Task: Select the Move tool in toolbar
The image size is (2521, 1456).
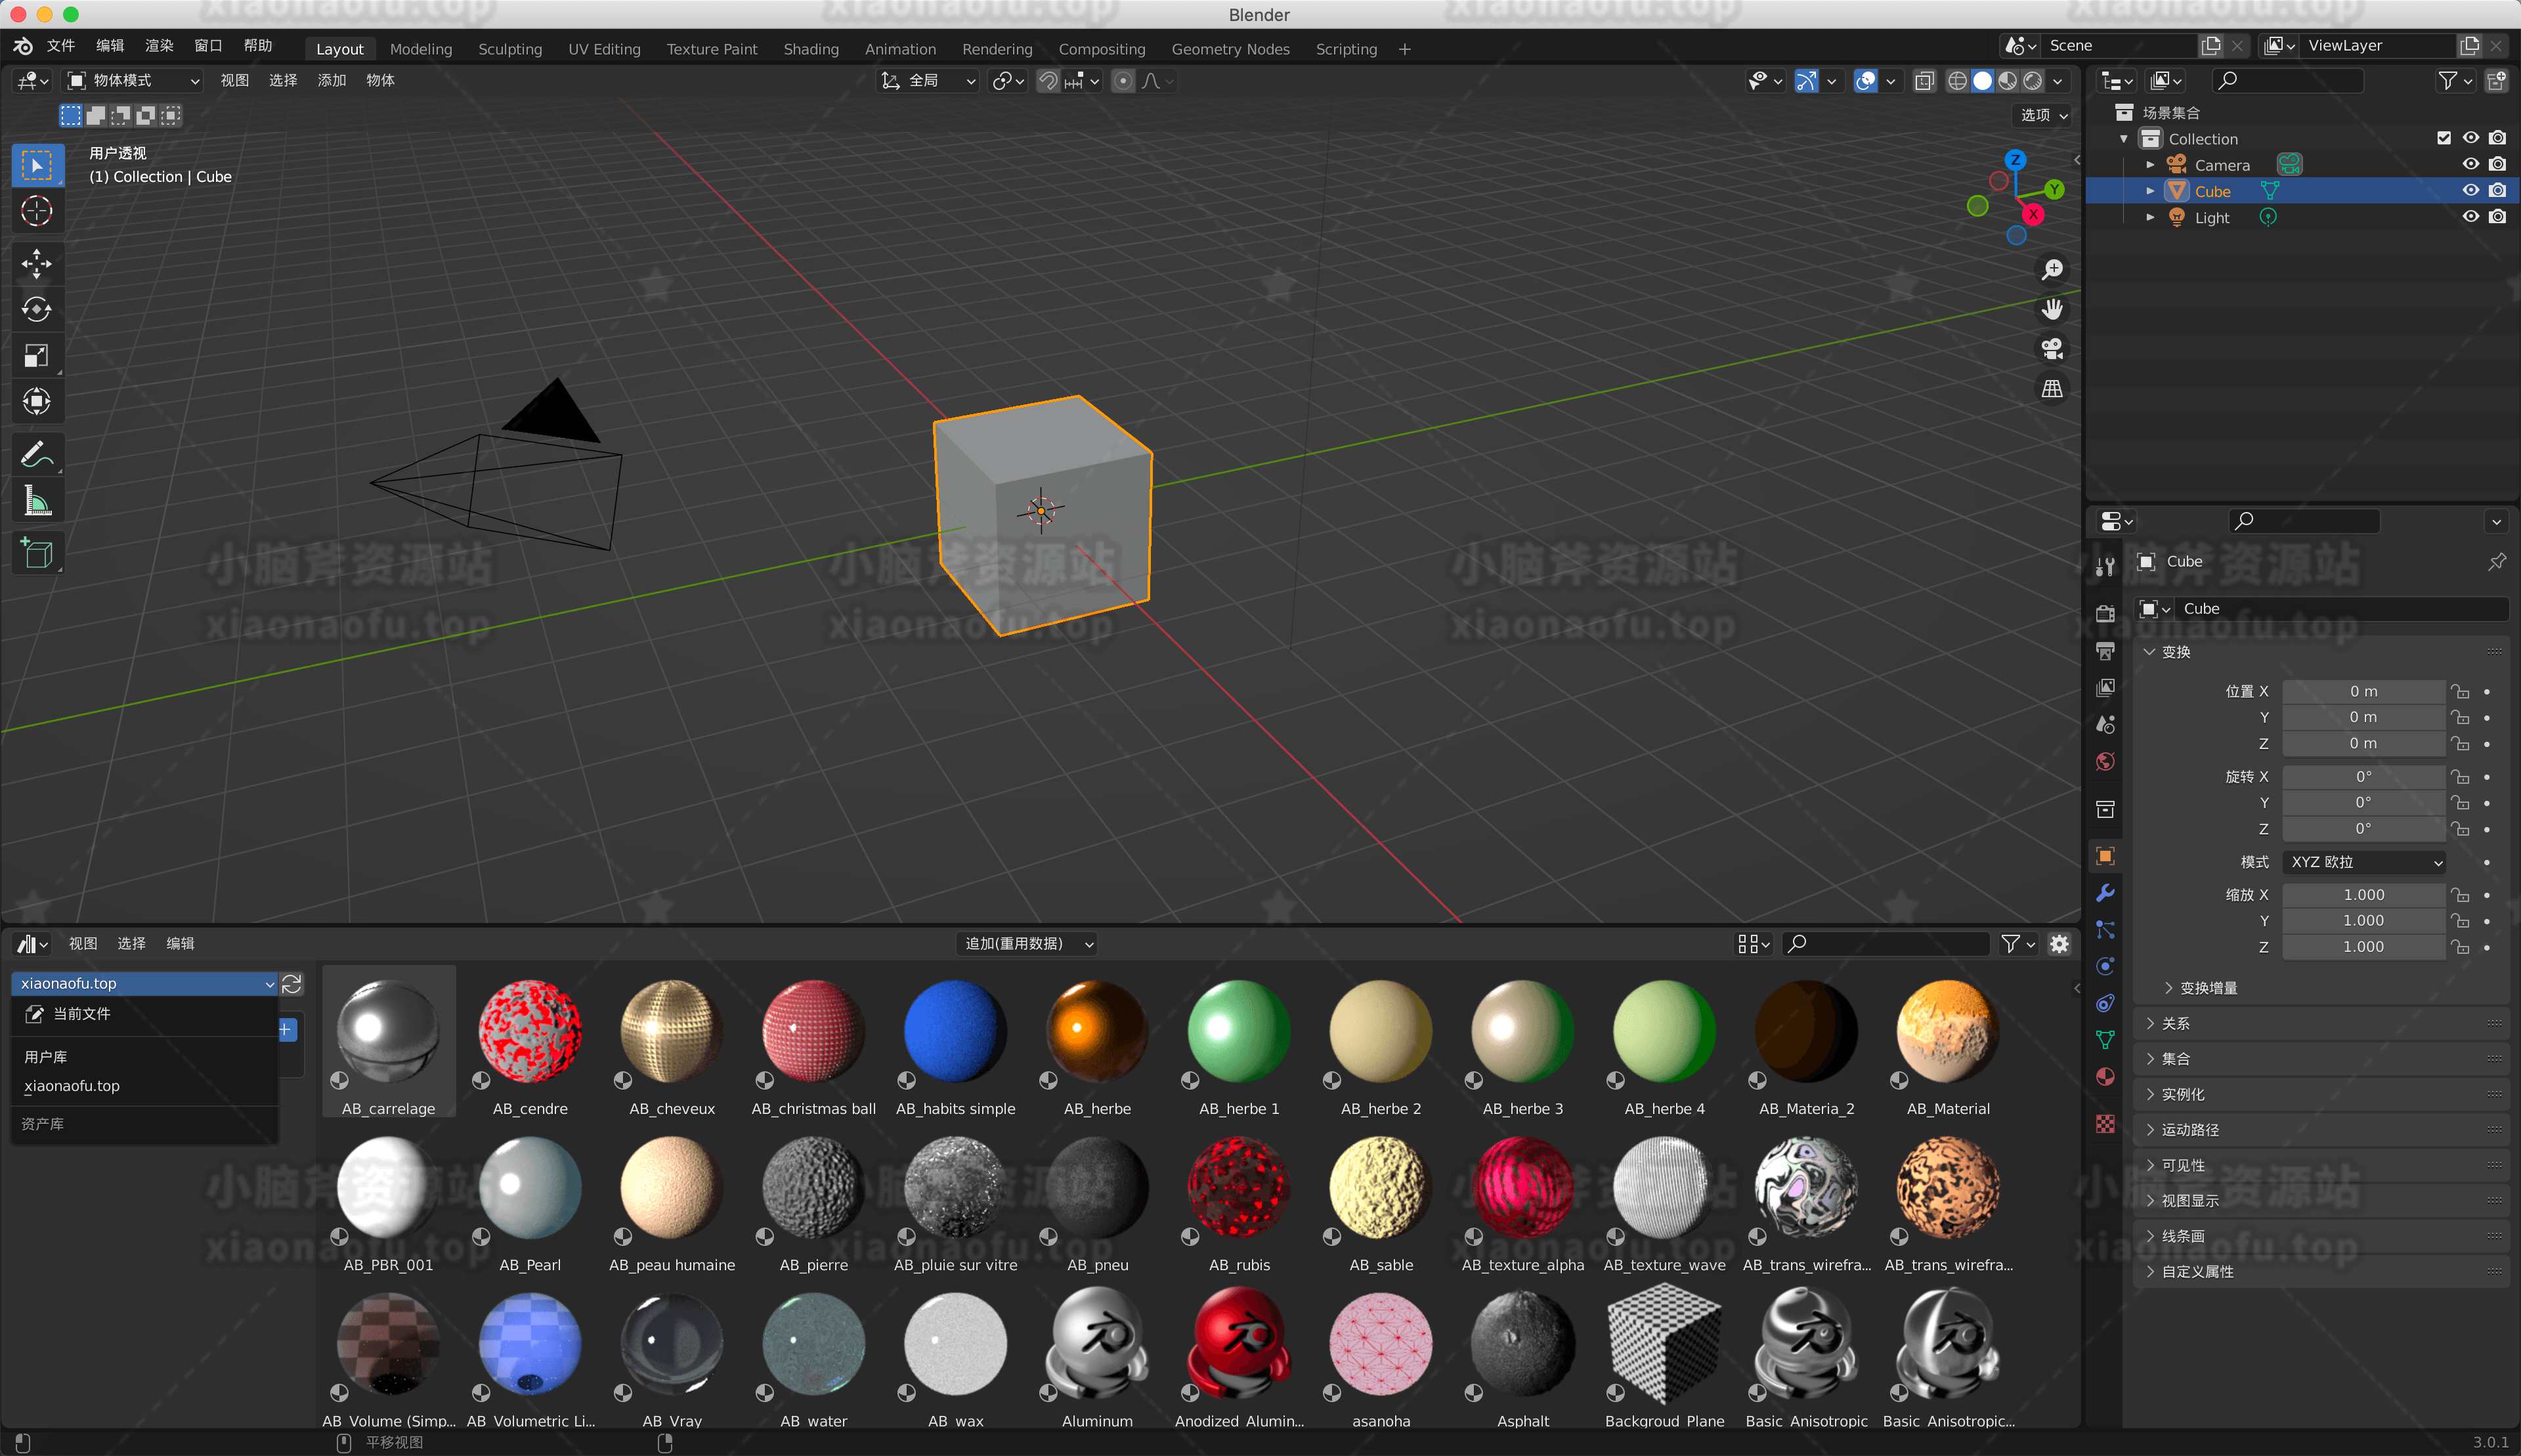Action: tap(37, 263)
